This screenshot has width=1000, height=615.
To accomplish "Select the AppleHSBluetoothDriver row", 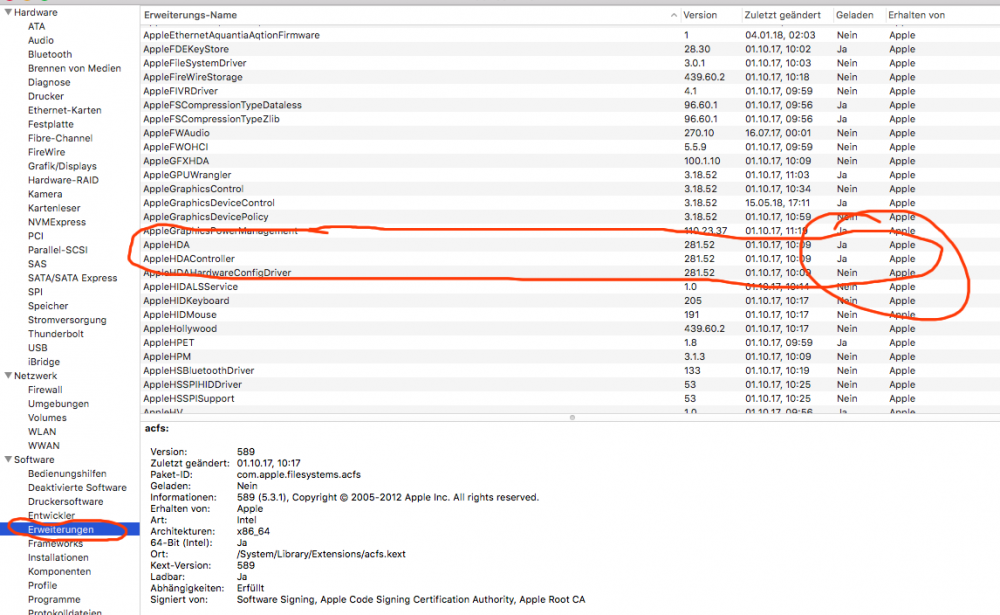I will (x=570, y=371).
